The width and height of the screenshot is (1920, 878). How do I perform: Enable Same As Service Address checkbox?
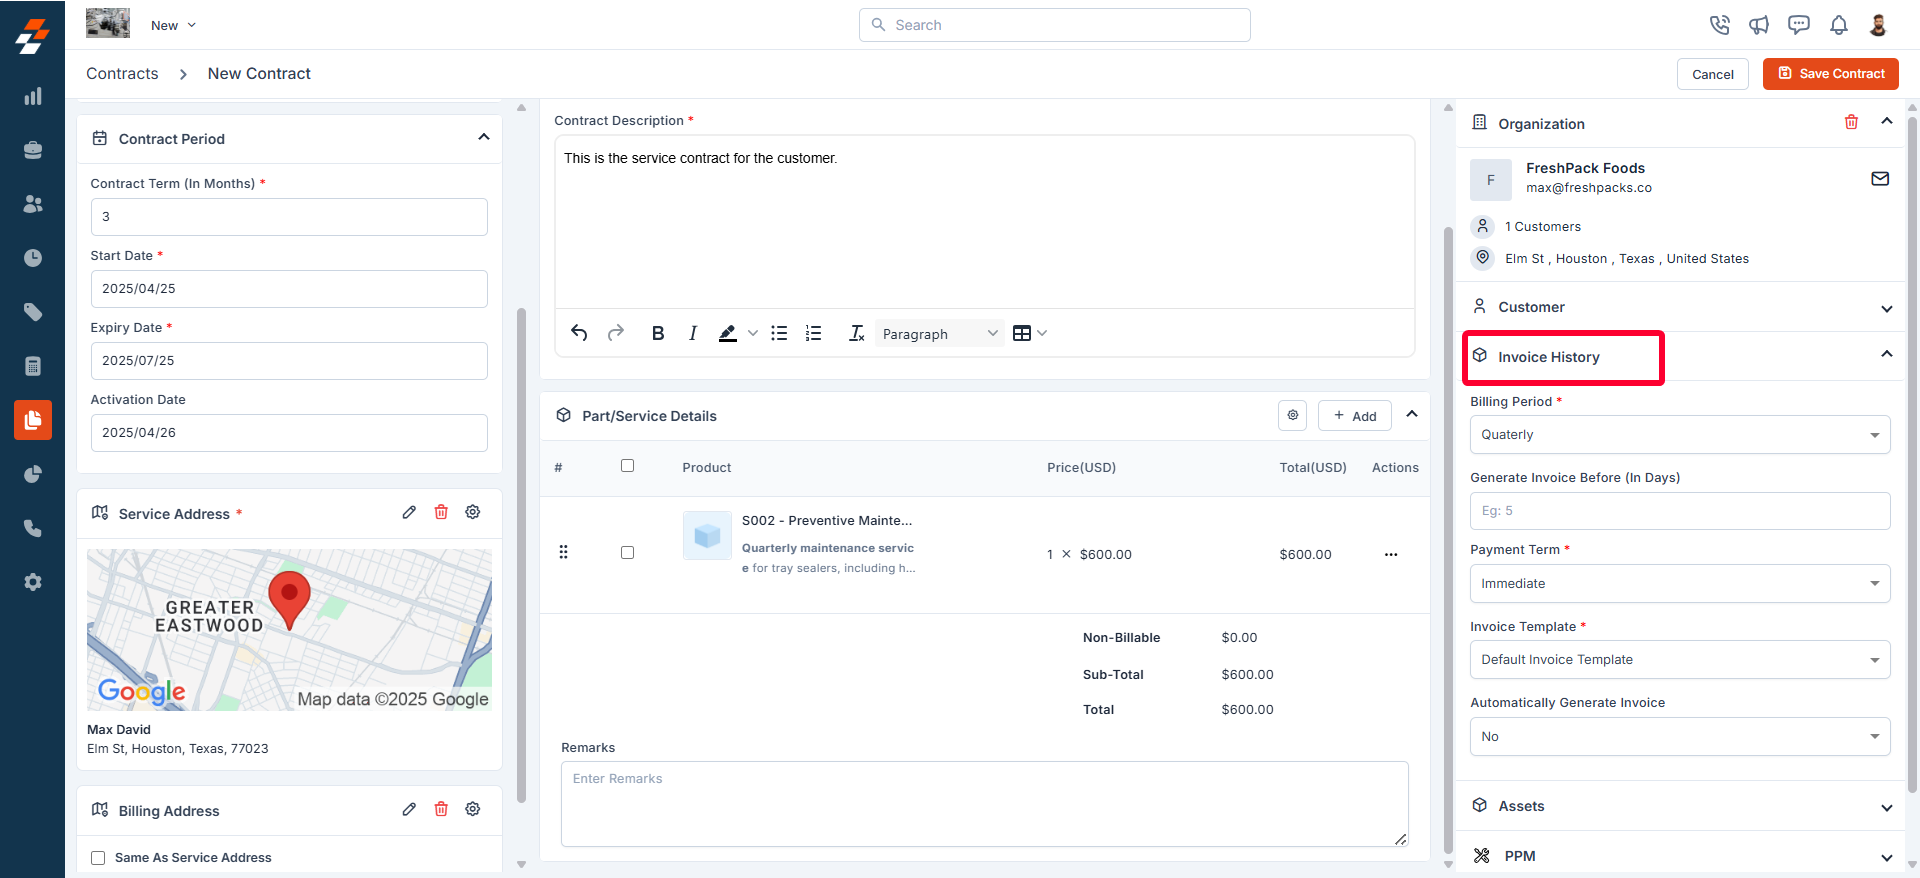coord(98,858)
